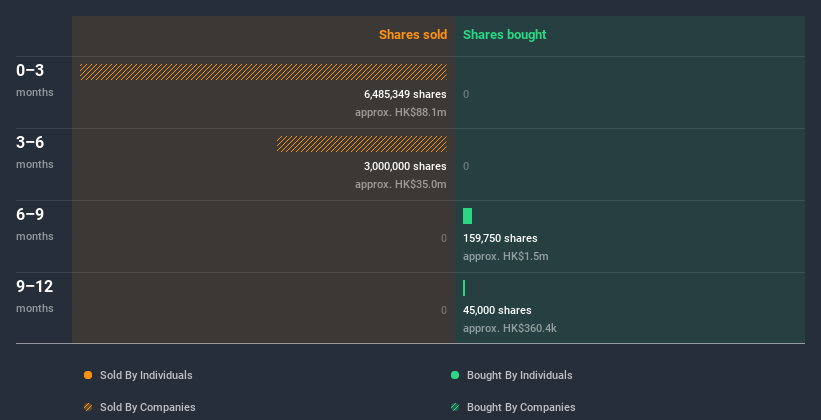Click the hatched Bought By Companies legend icon
Viewport: 821px width, 420px height.
[455, 407]
